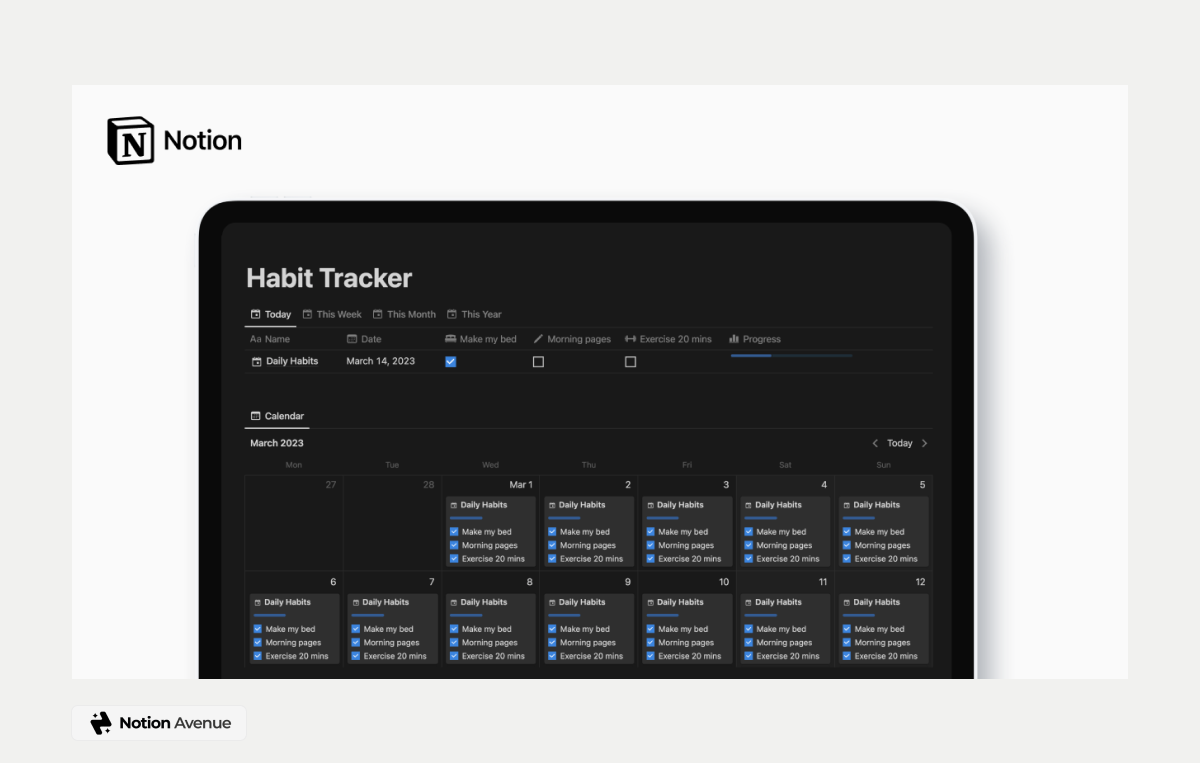Click the left chevron to view previous month
1200x763 pixels.
point(874,443)
